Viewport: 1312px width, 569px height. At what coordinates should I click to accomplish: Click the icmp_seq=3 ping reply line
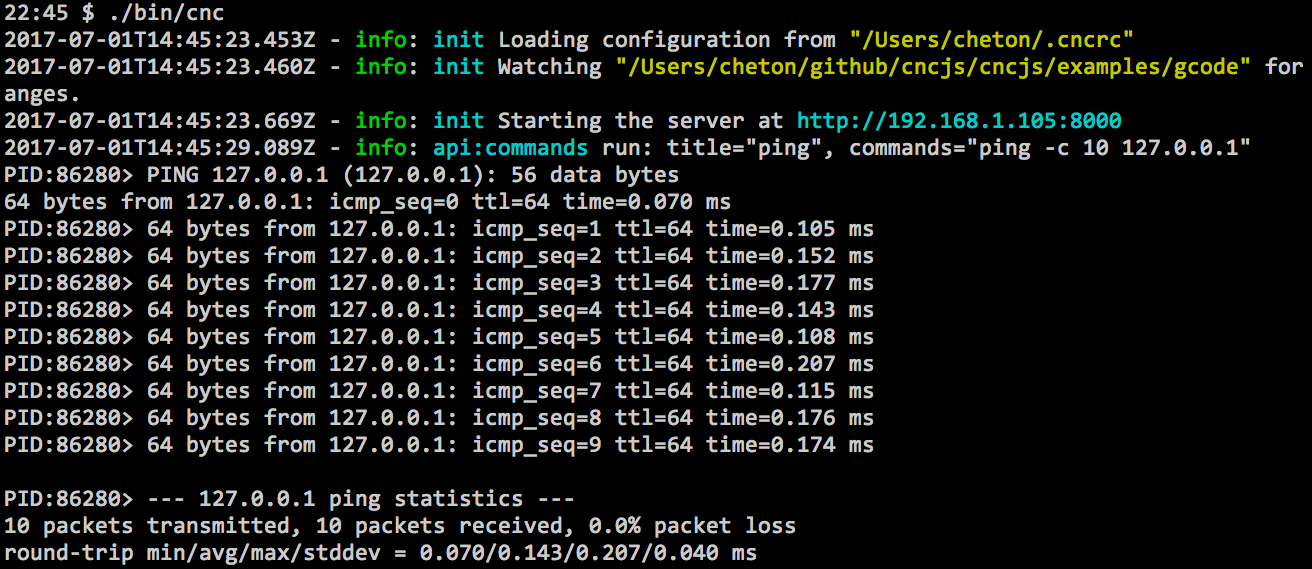510,283
